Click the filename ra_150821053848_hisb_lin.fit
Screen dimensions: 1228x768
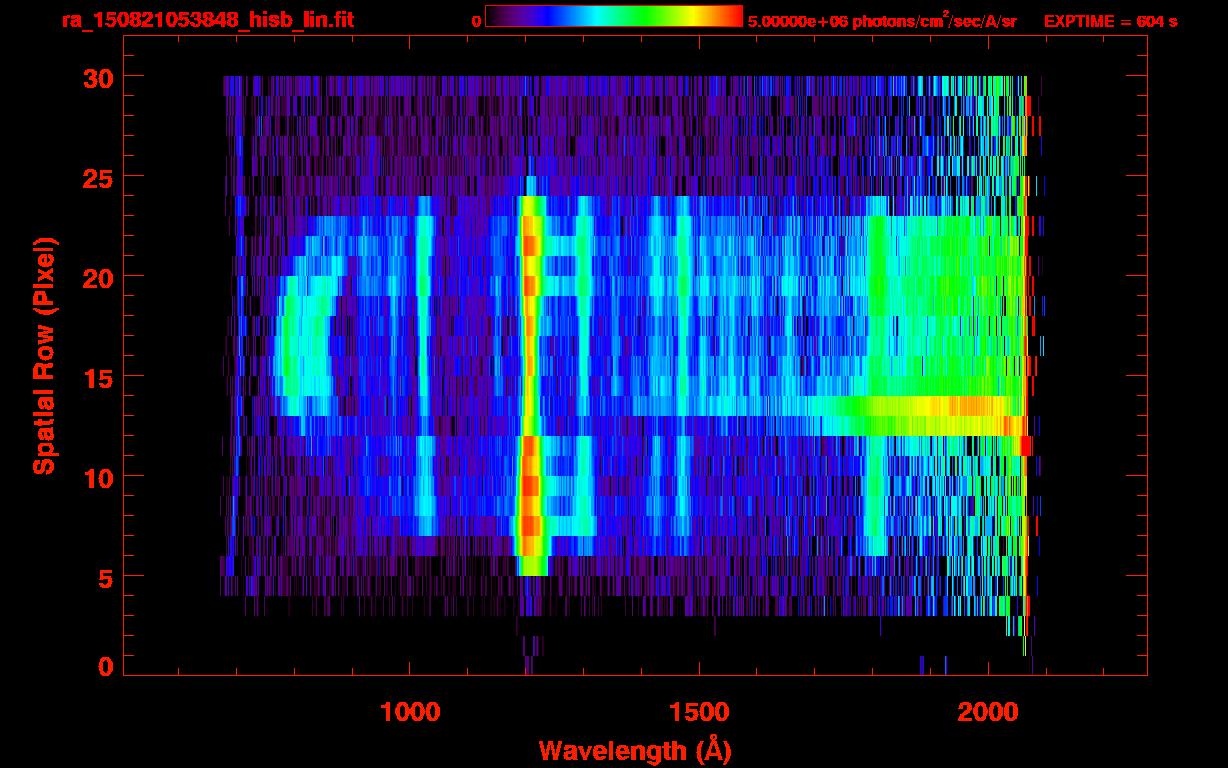[206, 20]
